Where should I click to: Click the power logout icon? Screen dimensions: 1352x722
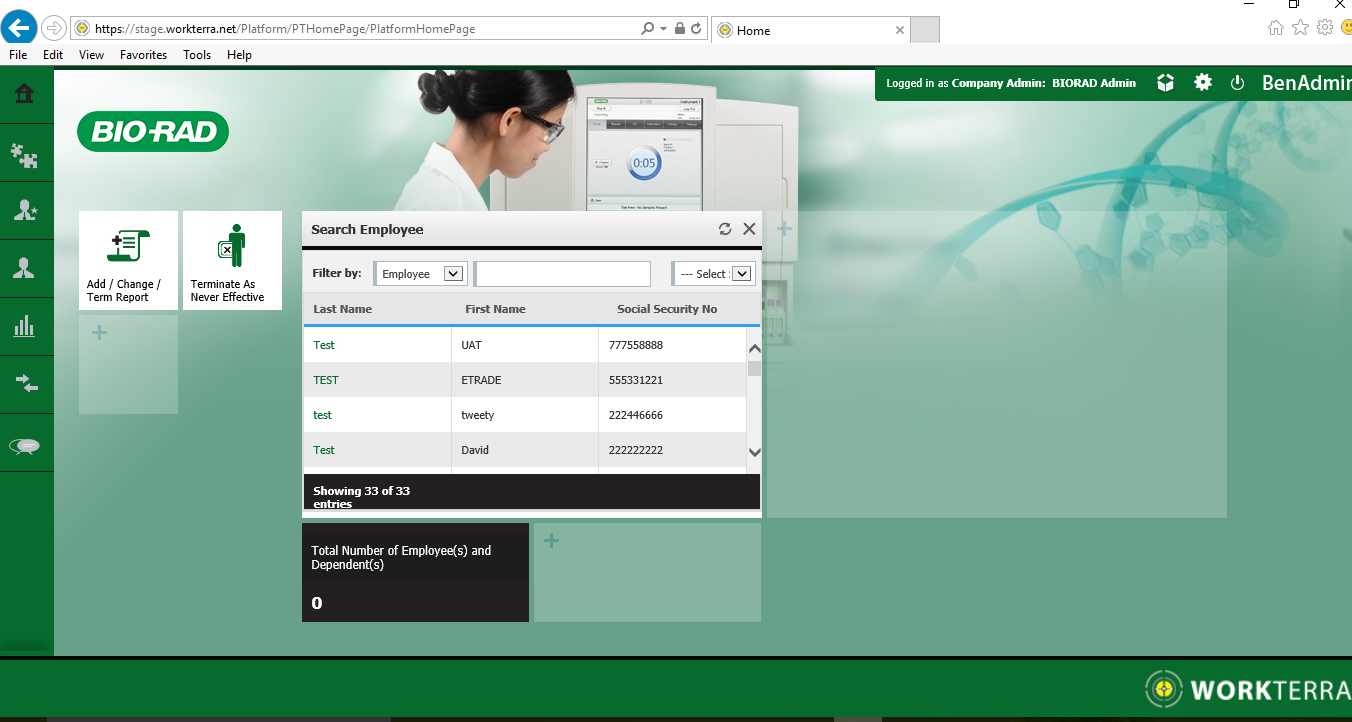click(x=1237, y=83)
